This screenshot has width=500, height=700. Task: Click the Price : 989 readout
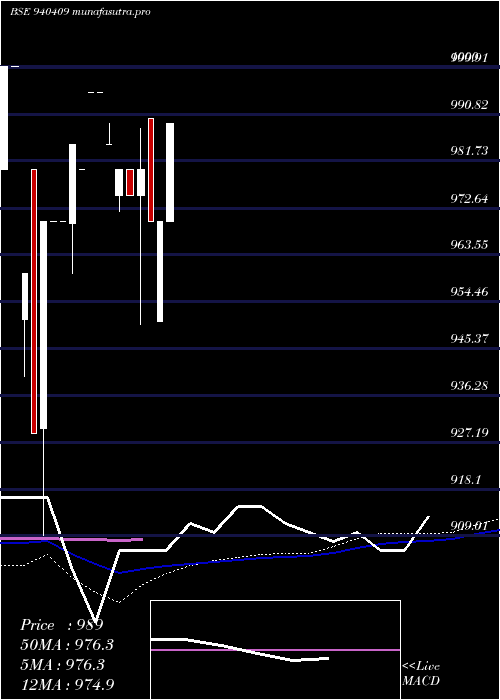pos(62,625)
